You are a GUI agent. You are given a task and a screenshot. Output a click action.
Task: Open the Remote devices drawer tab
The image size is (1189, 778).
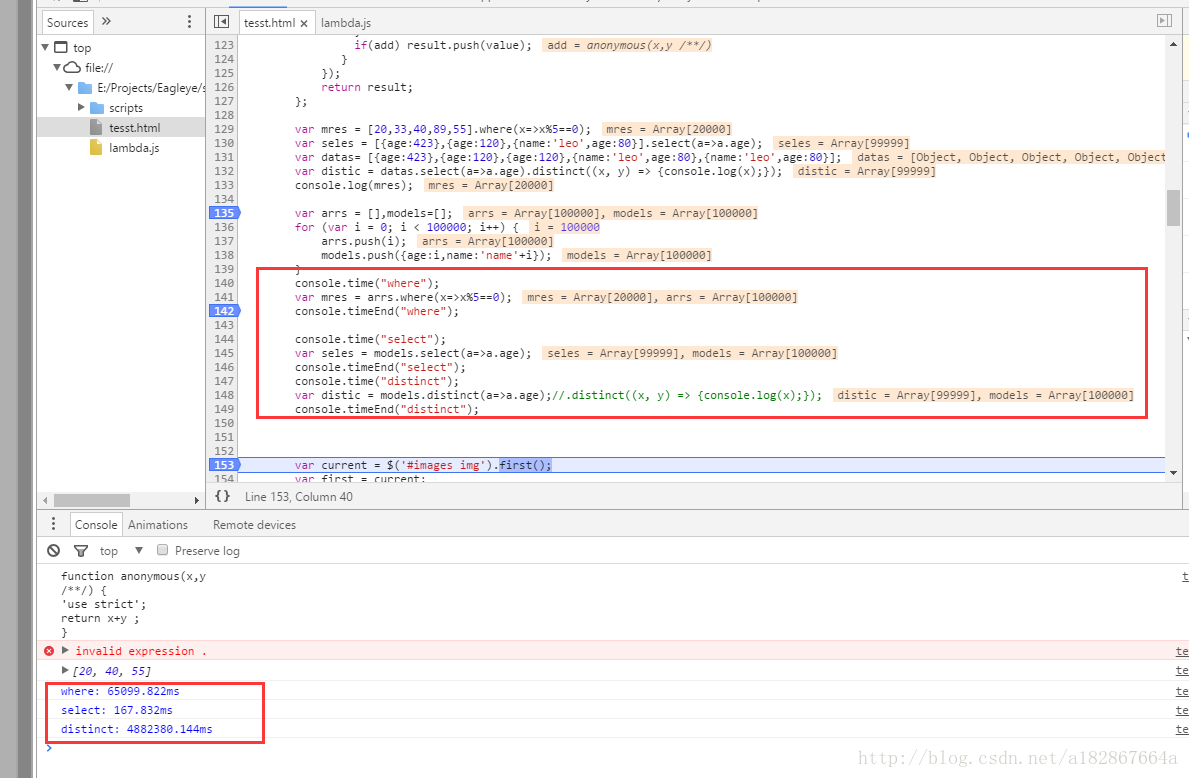click(254, 525)
